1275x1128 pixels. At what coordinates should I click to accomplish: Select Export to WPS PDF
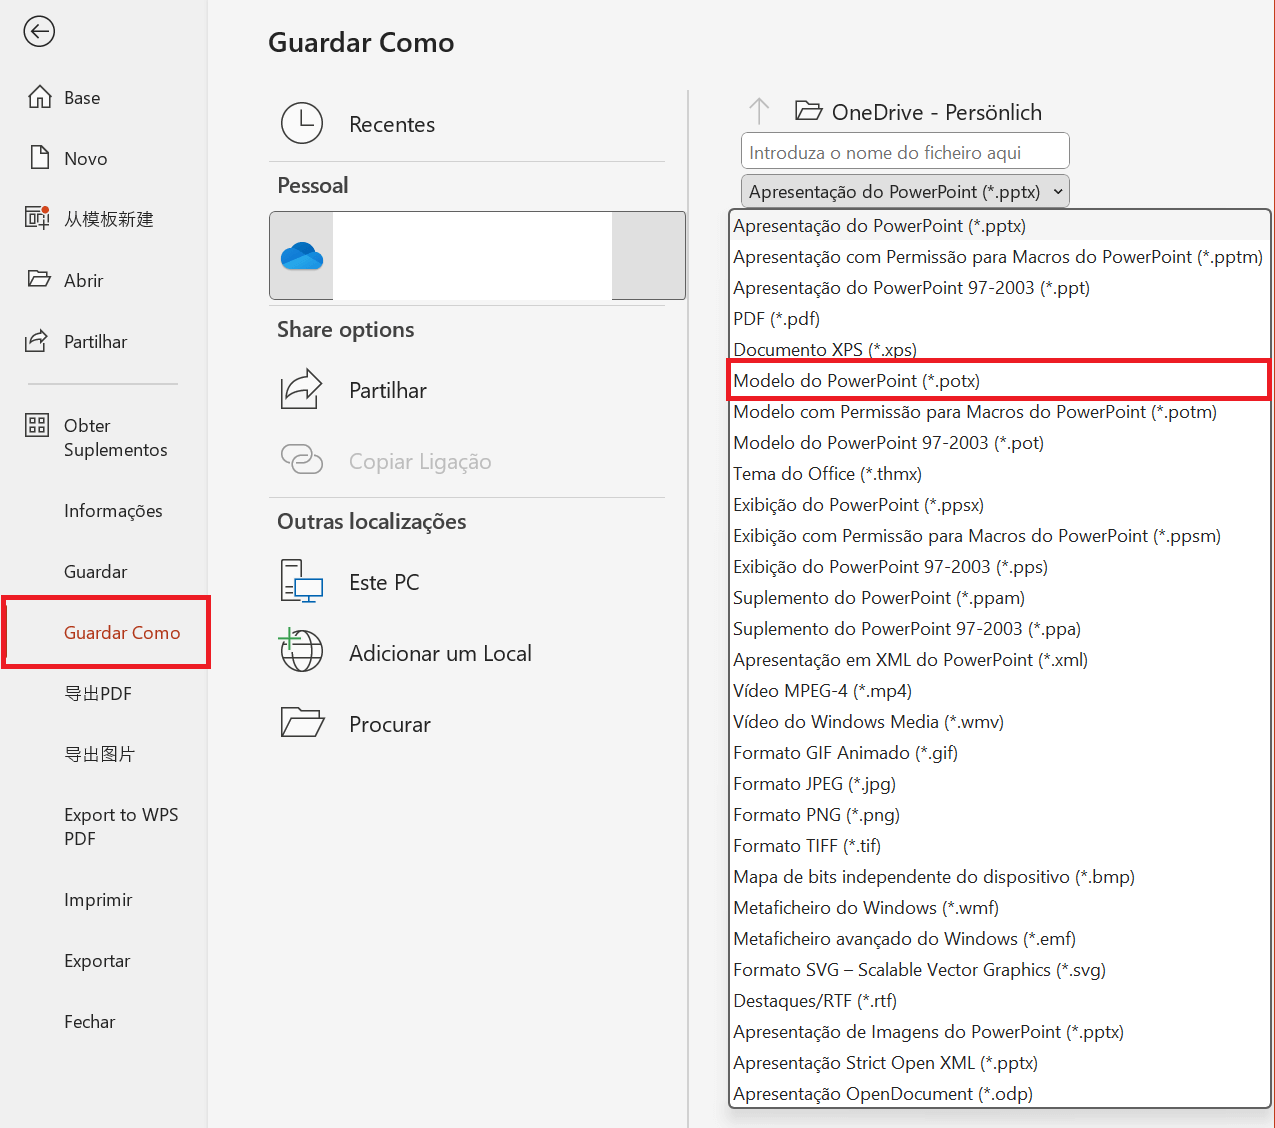(121, 827)
